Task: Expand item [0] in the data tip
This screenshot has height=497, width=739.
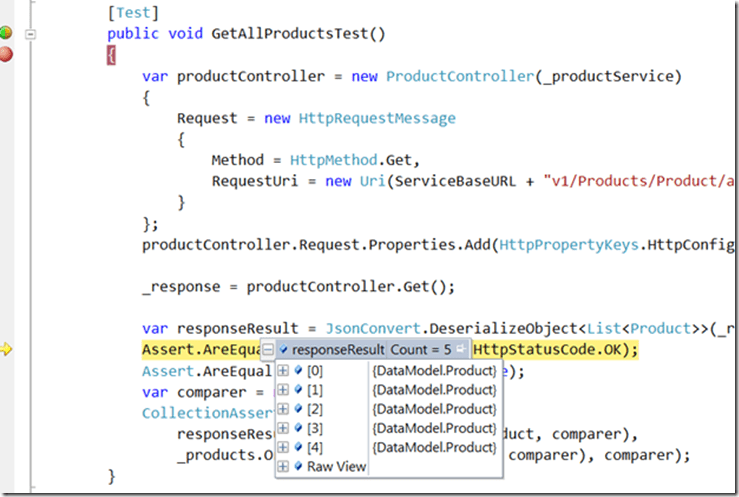Action: pyautogui.click(x=284, y=371)
